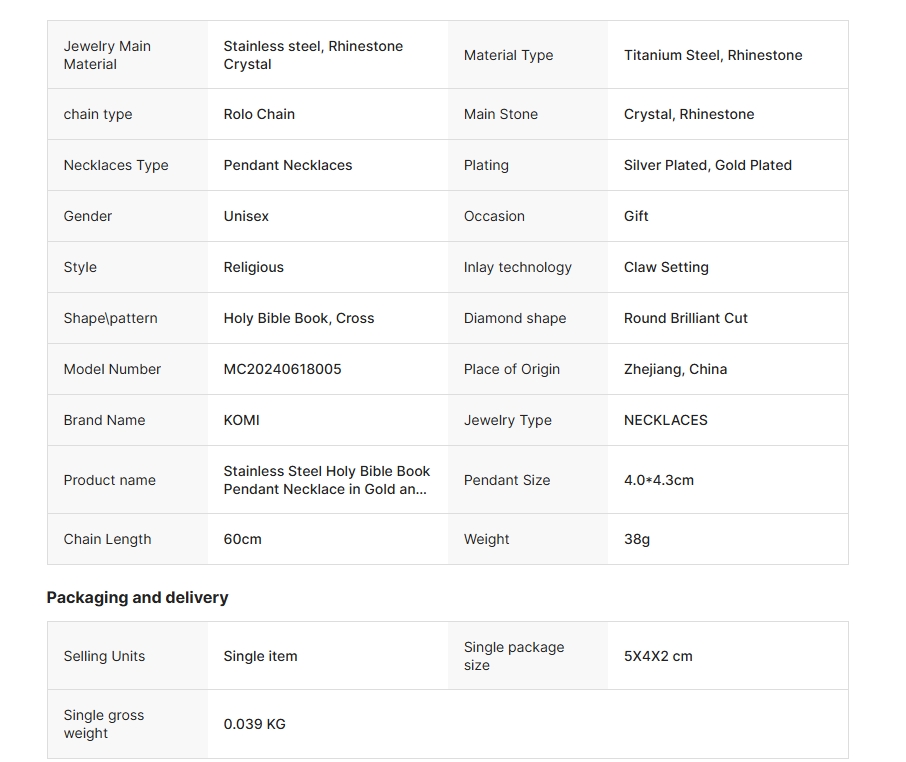Click the 'Packaging and delivery' heading
The height and width of the screenshot is (762, 906).
click(x=137, y=597)
